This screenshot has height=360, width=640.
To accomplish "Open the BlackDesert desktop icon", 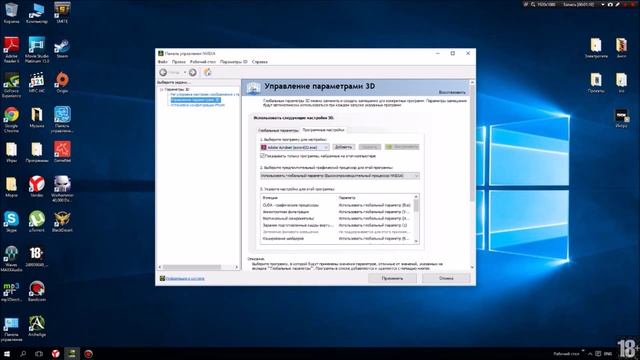I will click(x=62, y=222).
